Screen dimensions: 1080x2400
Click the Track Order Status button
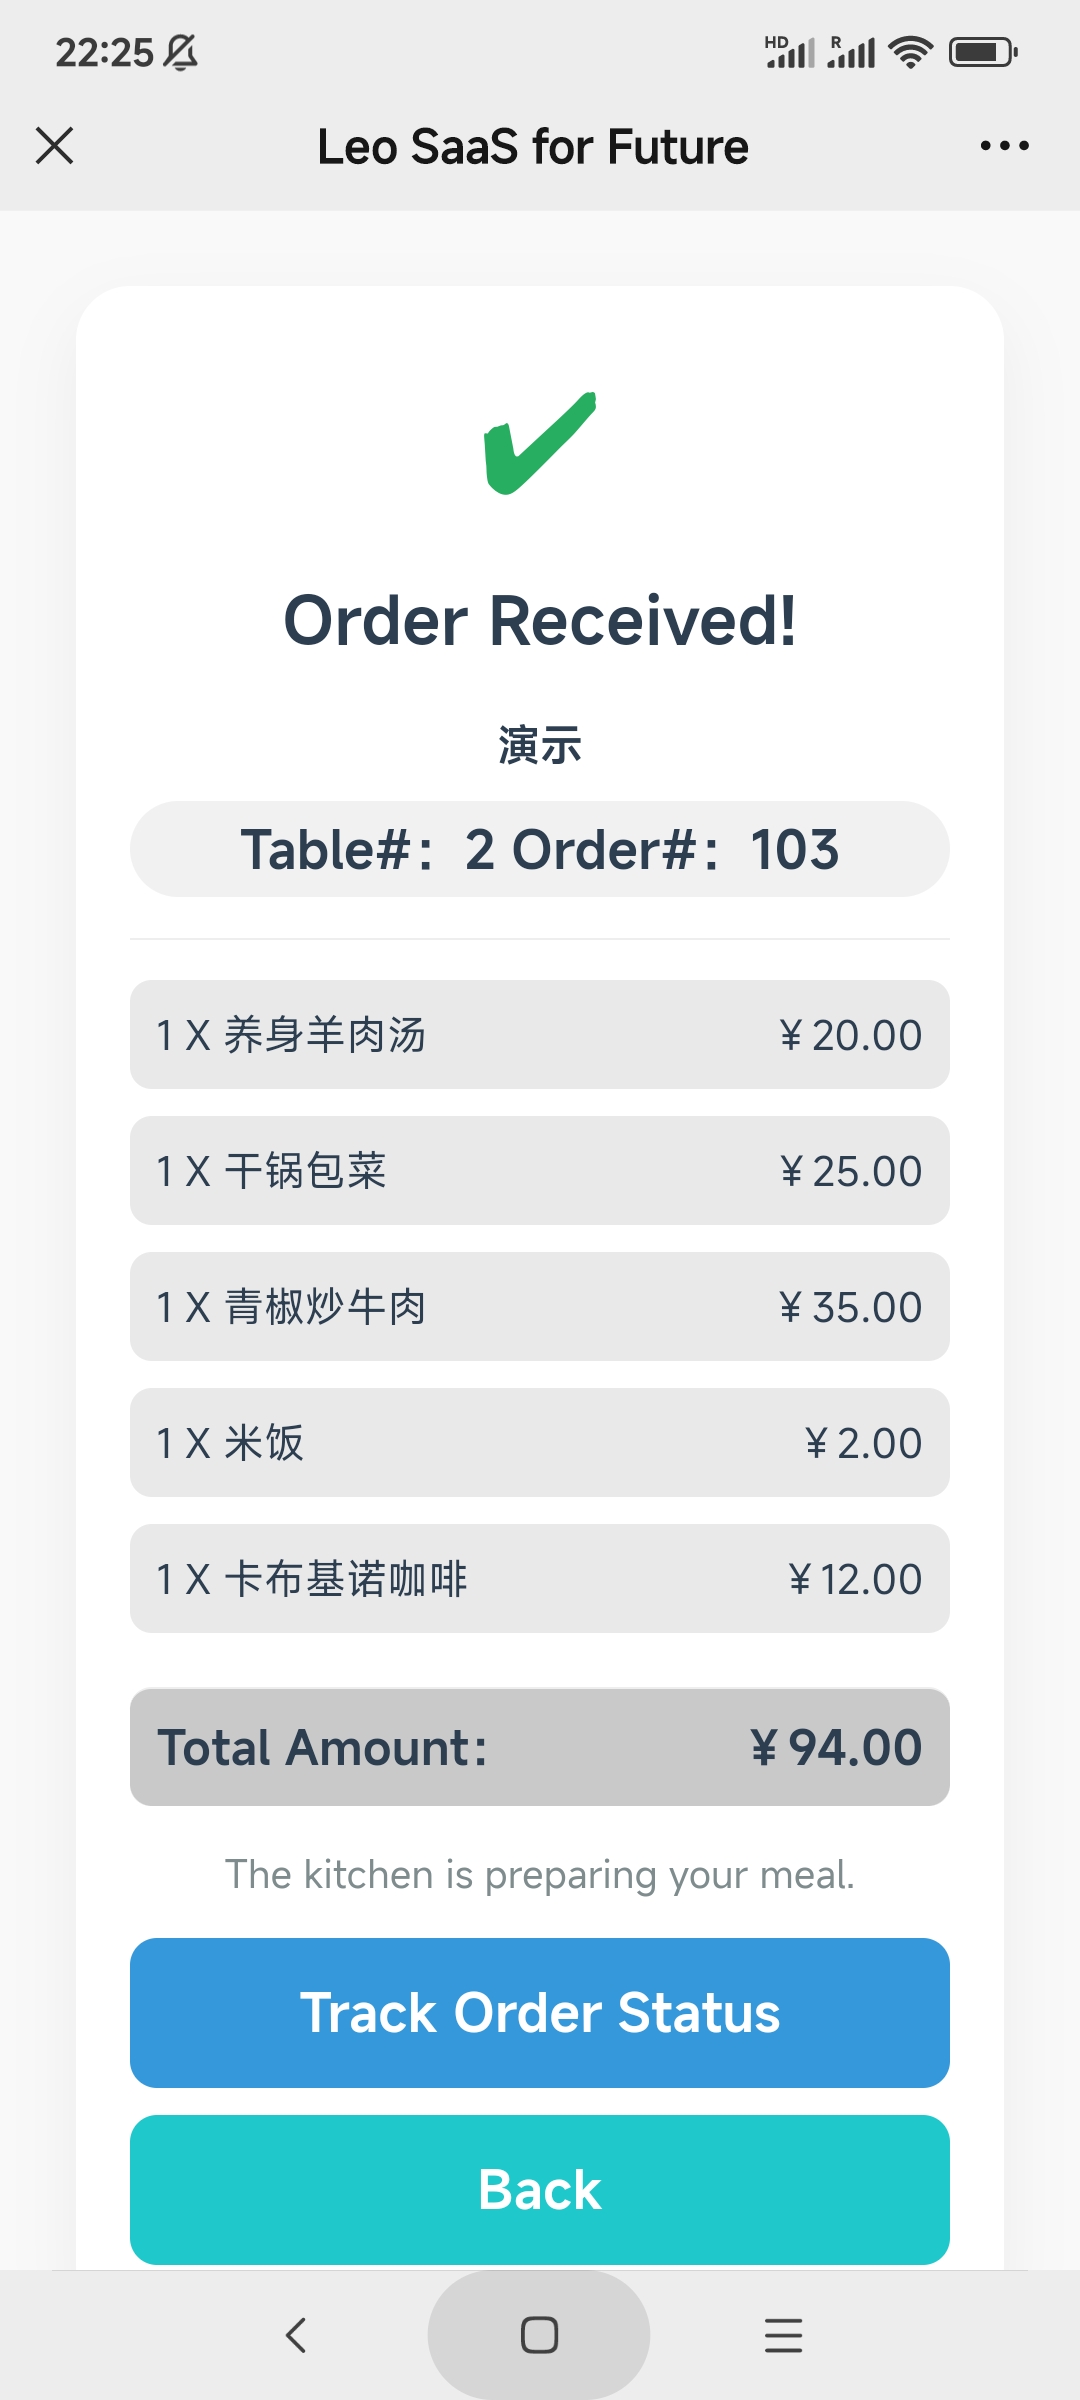point(540,2013)
